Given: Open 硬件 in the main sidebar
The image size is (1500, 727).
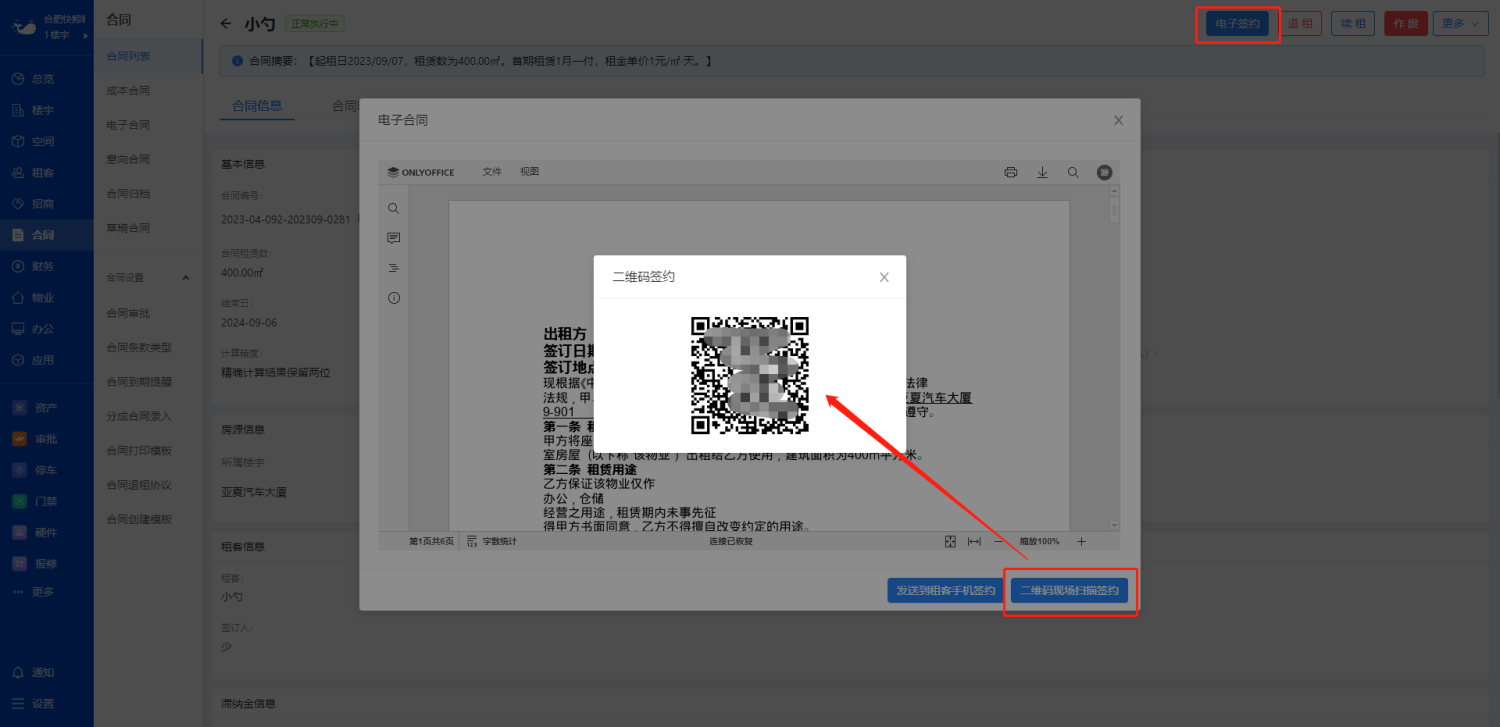Looking at the screenshot, I should pos(47,532).
